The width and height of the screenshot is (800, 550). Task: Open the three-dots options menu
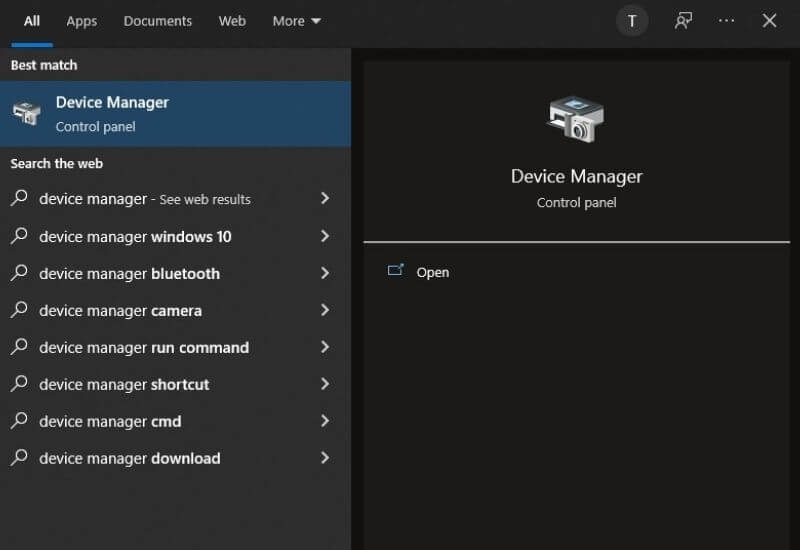[727, 21]
